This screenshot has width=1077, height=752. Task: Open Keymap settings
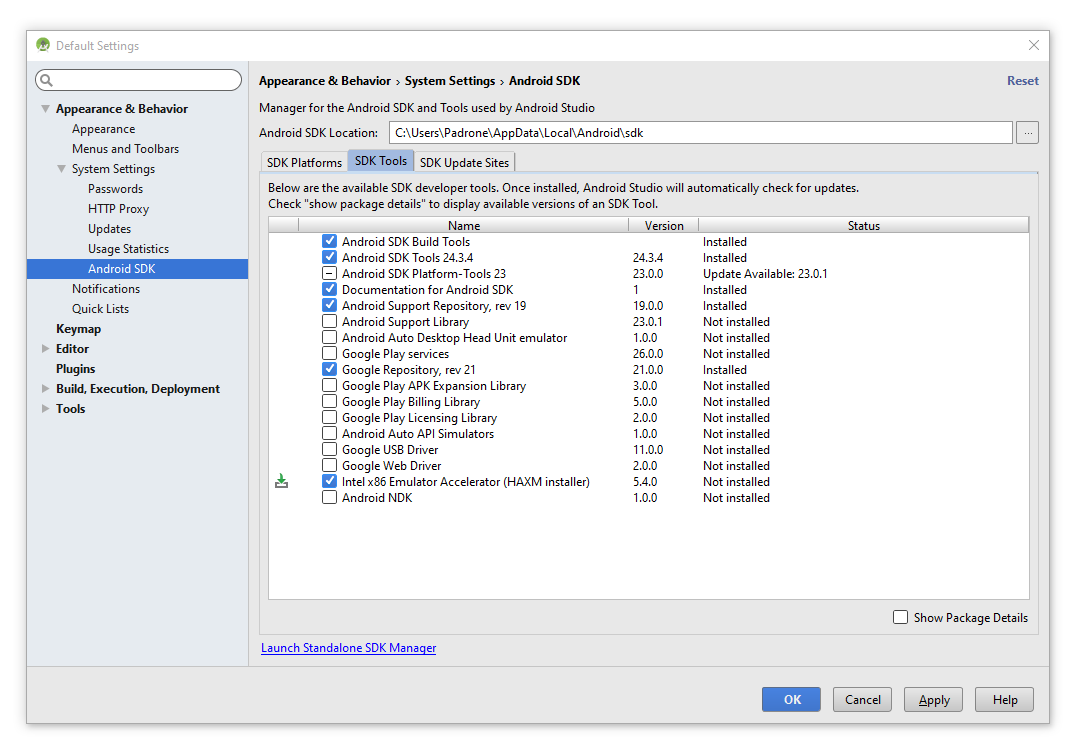(x=78, y=329)
